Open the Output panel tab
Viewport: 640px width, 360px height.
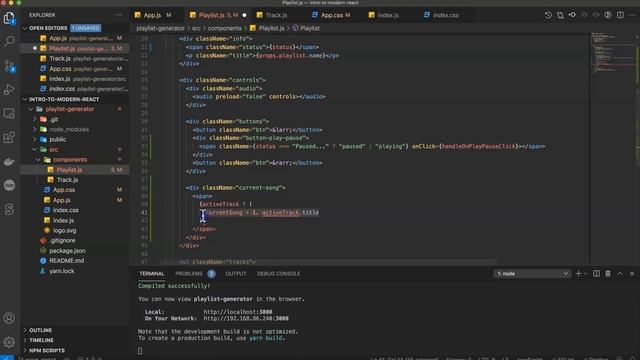tap(236, 273)
